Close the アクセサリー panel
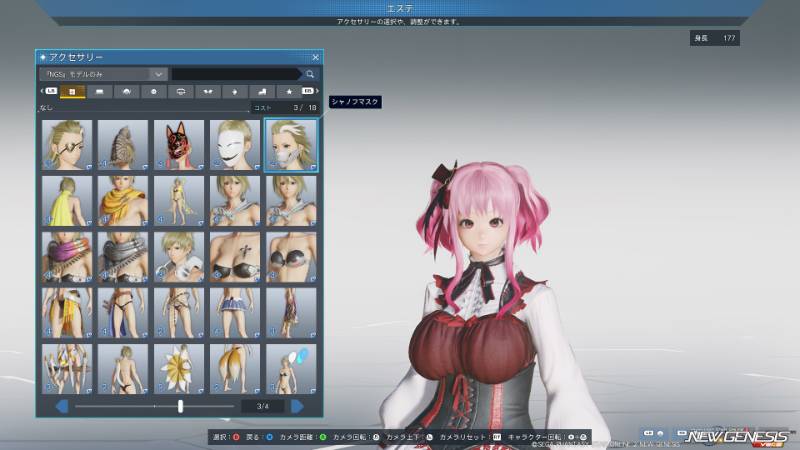Image resolution: width=800 pixels, height=450 pixels. tap(315, 57)
